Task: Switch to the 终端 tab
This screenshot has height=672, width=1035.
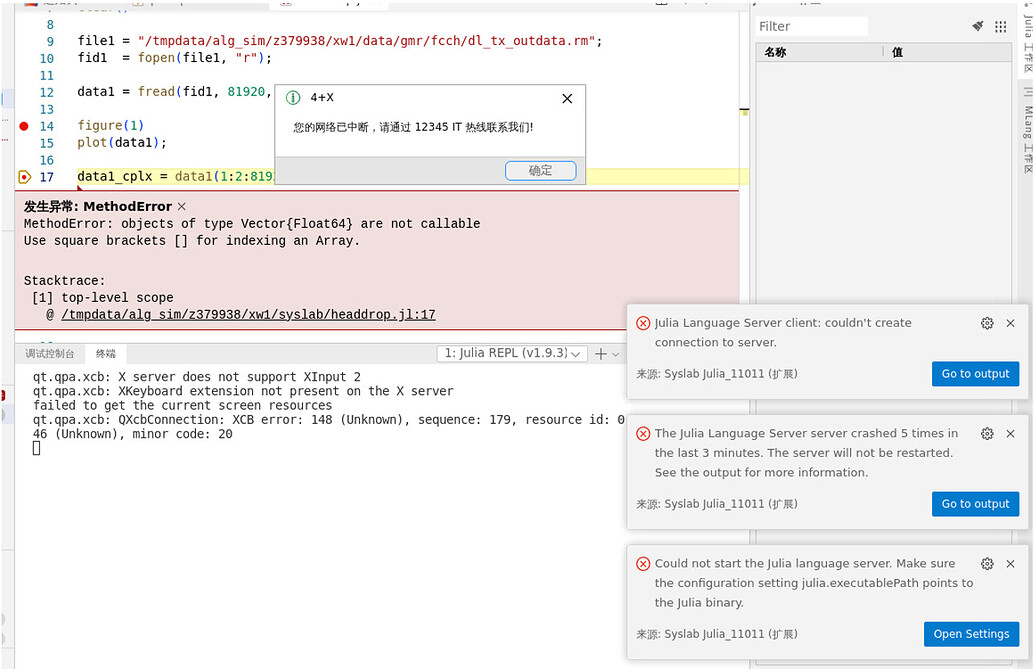Action: pyautogui.click(x=106, y=354)
